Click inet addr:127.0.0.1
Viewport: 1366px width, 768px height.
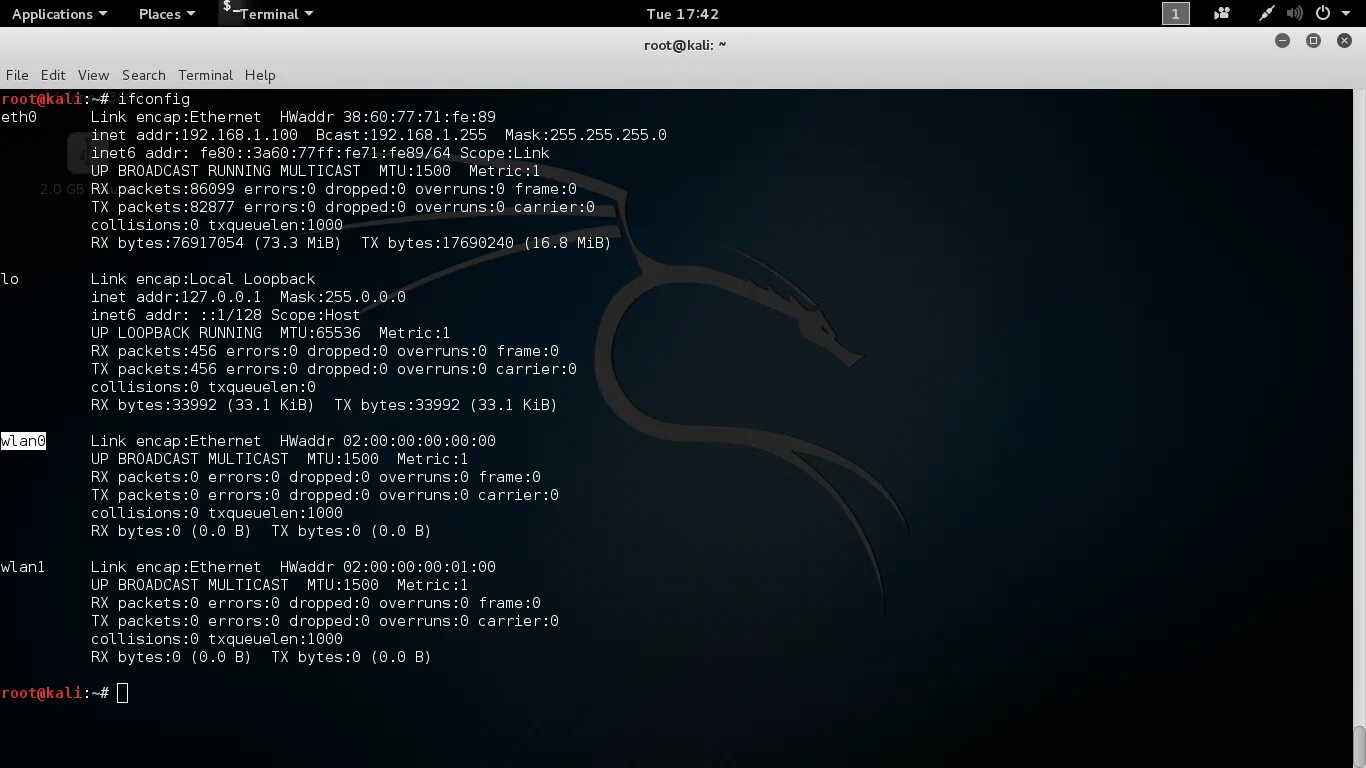pos(176,297)
